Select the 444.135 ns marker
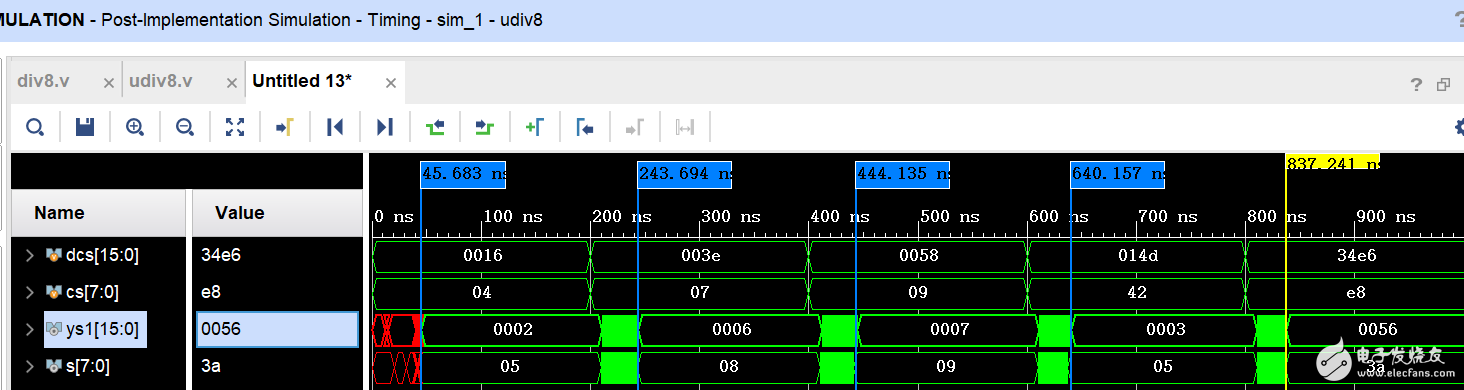 click(x=902, y=174)
